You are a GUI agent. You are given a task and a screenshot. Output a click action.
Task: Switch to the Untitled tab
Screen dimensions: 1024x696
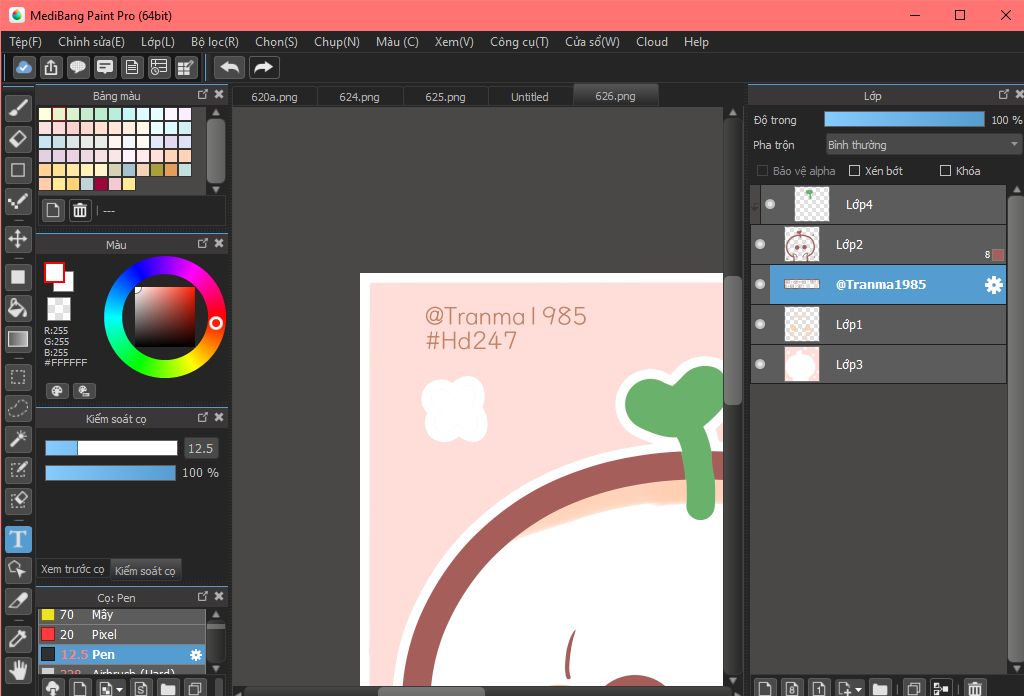click(x=530, y=97)
